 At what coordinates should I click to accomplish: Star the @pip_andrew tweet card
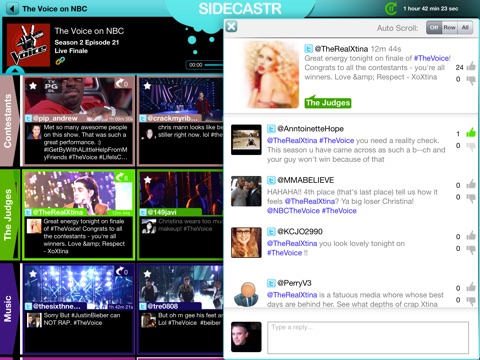[x=33, y=86]
